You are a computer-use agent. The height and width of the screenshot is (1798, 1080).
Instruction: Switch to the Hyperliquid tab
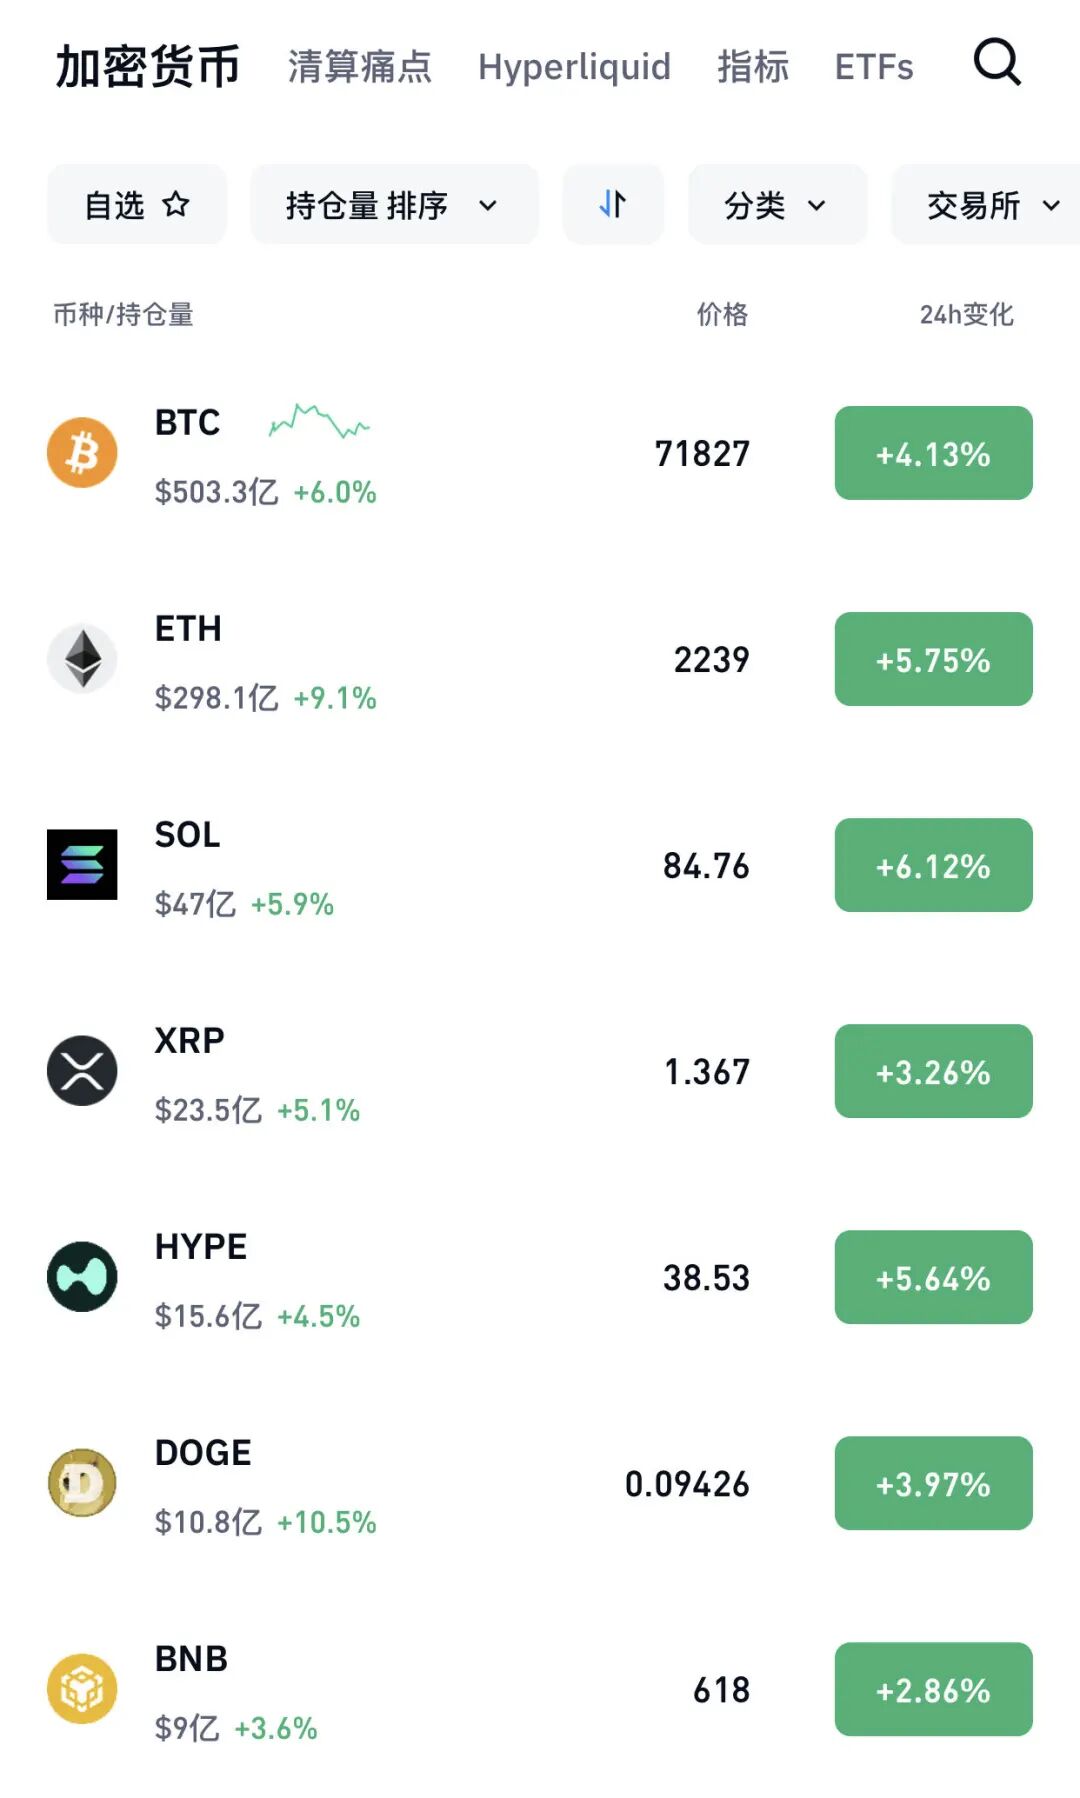(574, 67)
